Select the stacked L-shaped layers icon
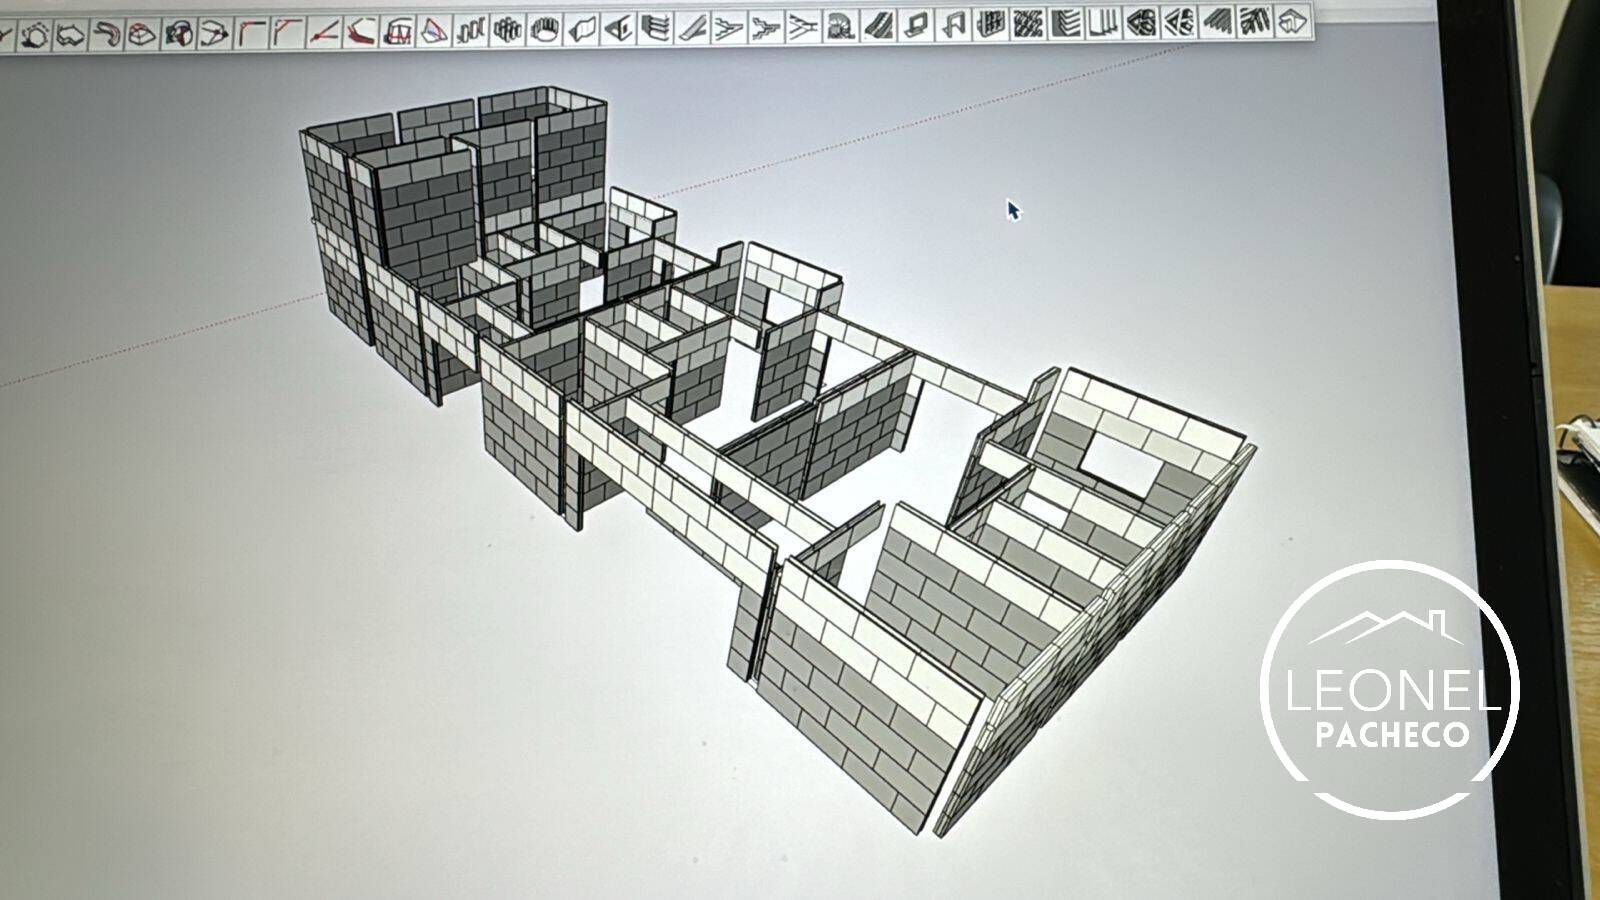Image resolution: width=1600 pixels, height=900 pixels. (x=1066, y=23)
